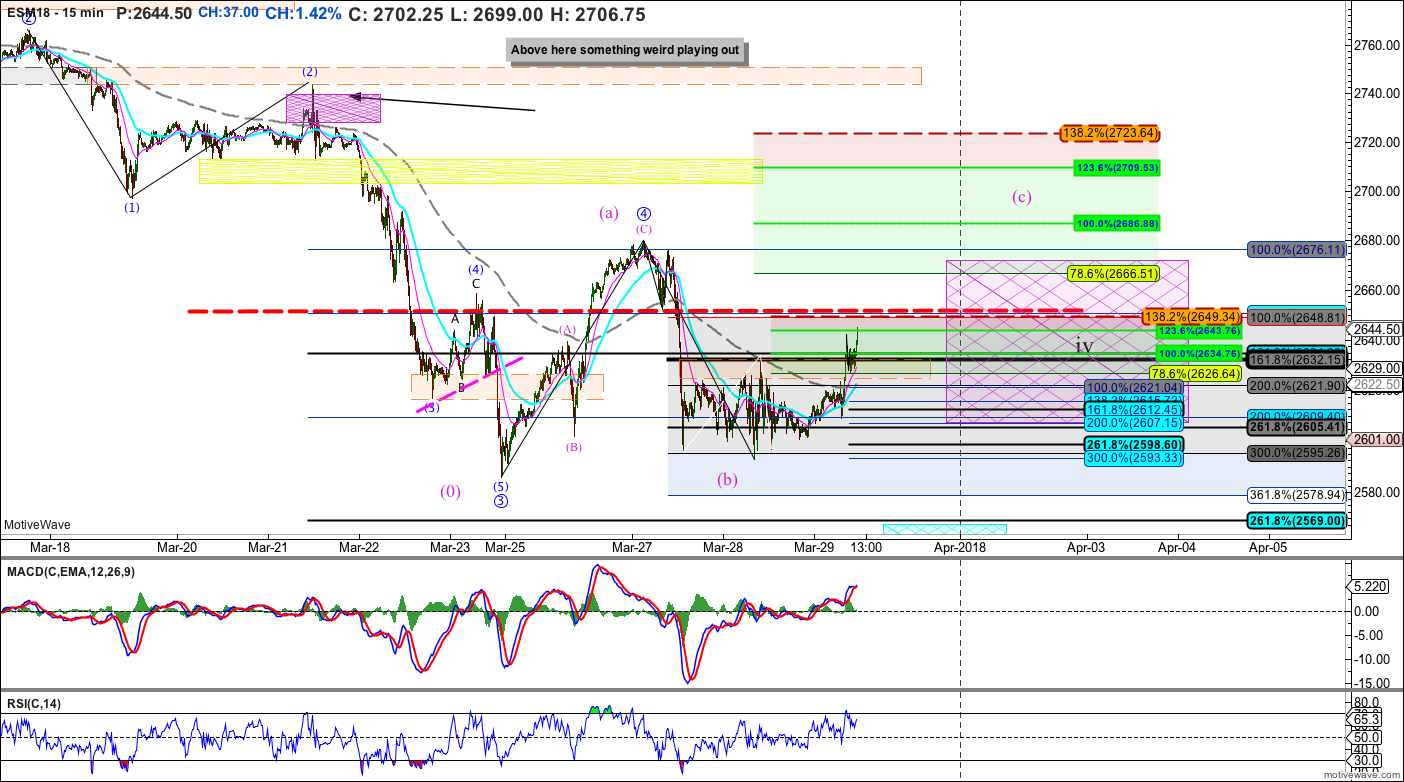Click the 161.8%(2632.15) gray label
This screenshot has height=782, width=1404.
tap(1297, 359)
